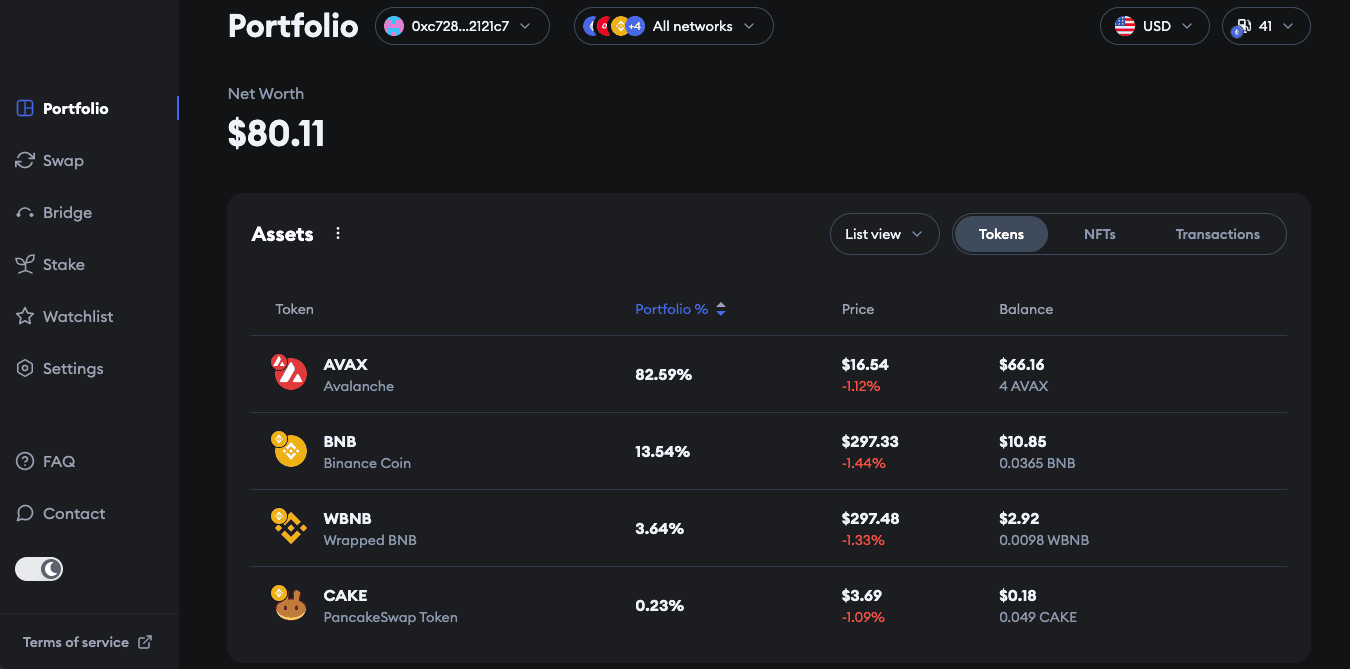Click the 0.049 CAKE balance amount
Screen dimensions: 1350x669
(1038, 617)
